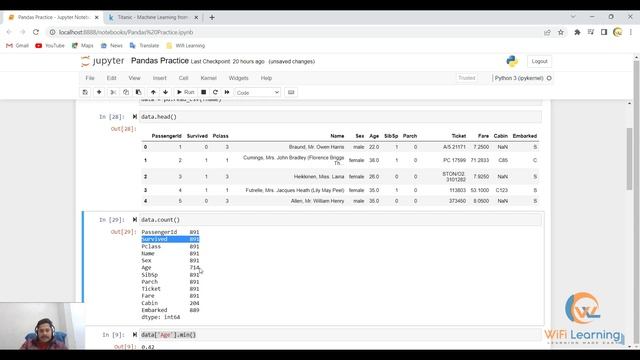Open the cell type Code dropdown
The width and height of the screenshot is (640, 360).
pyautogui.click(x=257, y=93)
